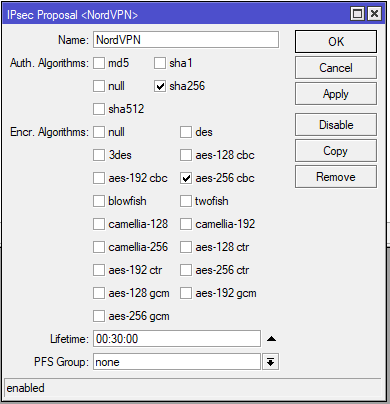Click the Lifetime field showing 00:30:00

(x=177, y=339)
